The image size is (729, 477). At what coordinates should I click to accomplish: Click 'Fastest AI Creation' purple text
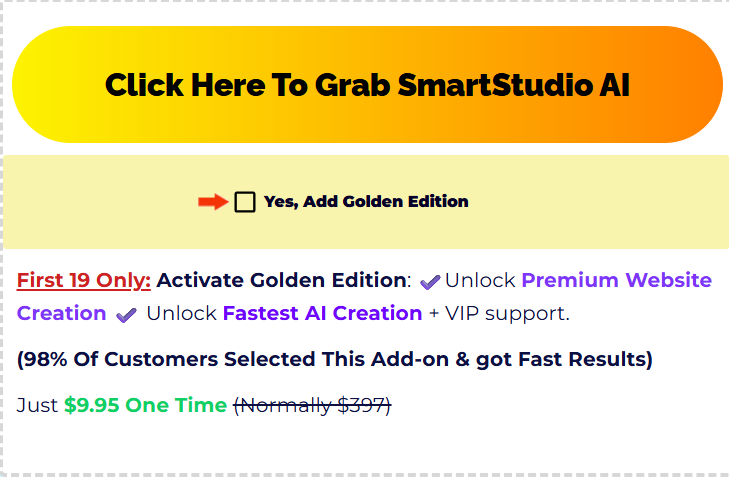click(x=322, y=313)
